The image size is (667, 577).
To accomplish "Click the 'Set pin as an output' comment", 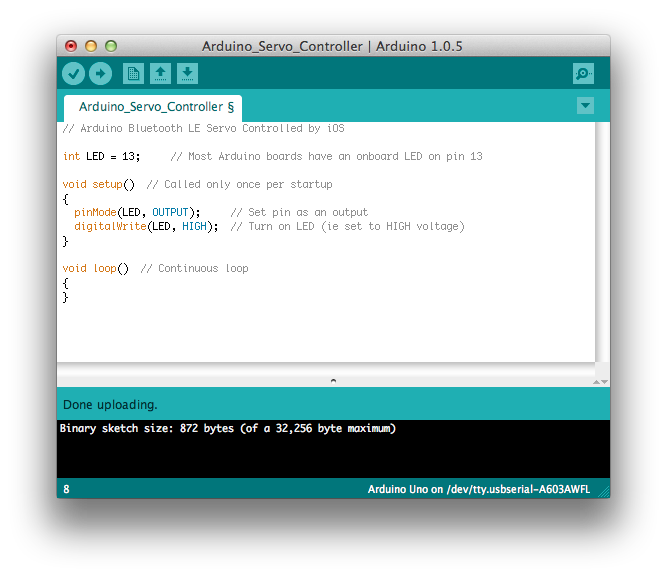I will [x=299, y=212].
